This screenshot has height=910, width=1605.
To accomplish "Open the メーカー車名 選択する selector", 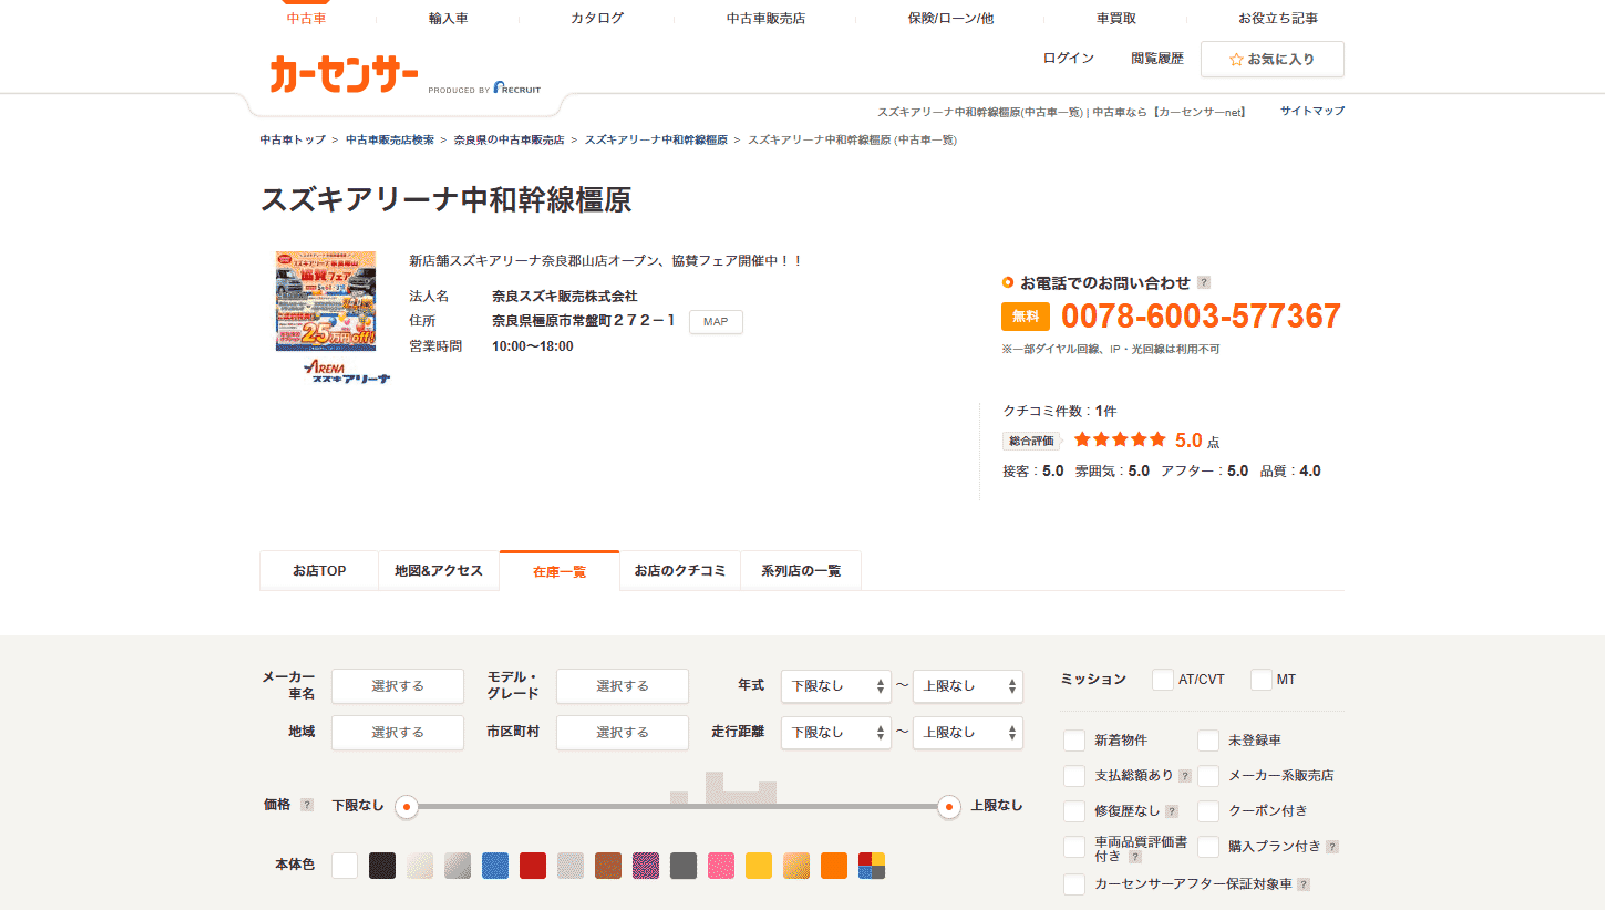I will pyautogui.click(x=398, y=686).
